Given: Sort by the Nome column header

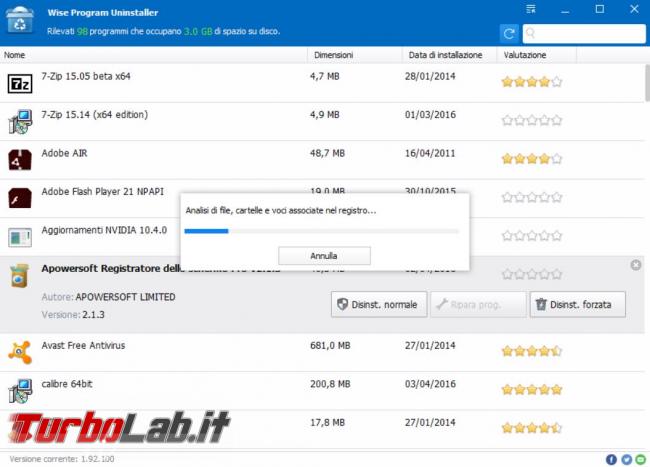Looking at the screenshot, I should pos(153,55).
